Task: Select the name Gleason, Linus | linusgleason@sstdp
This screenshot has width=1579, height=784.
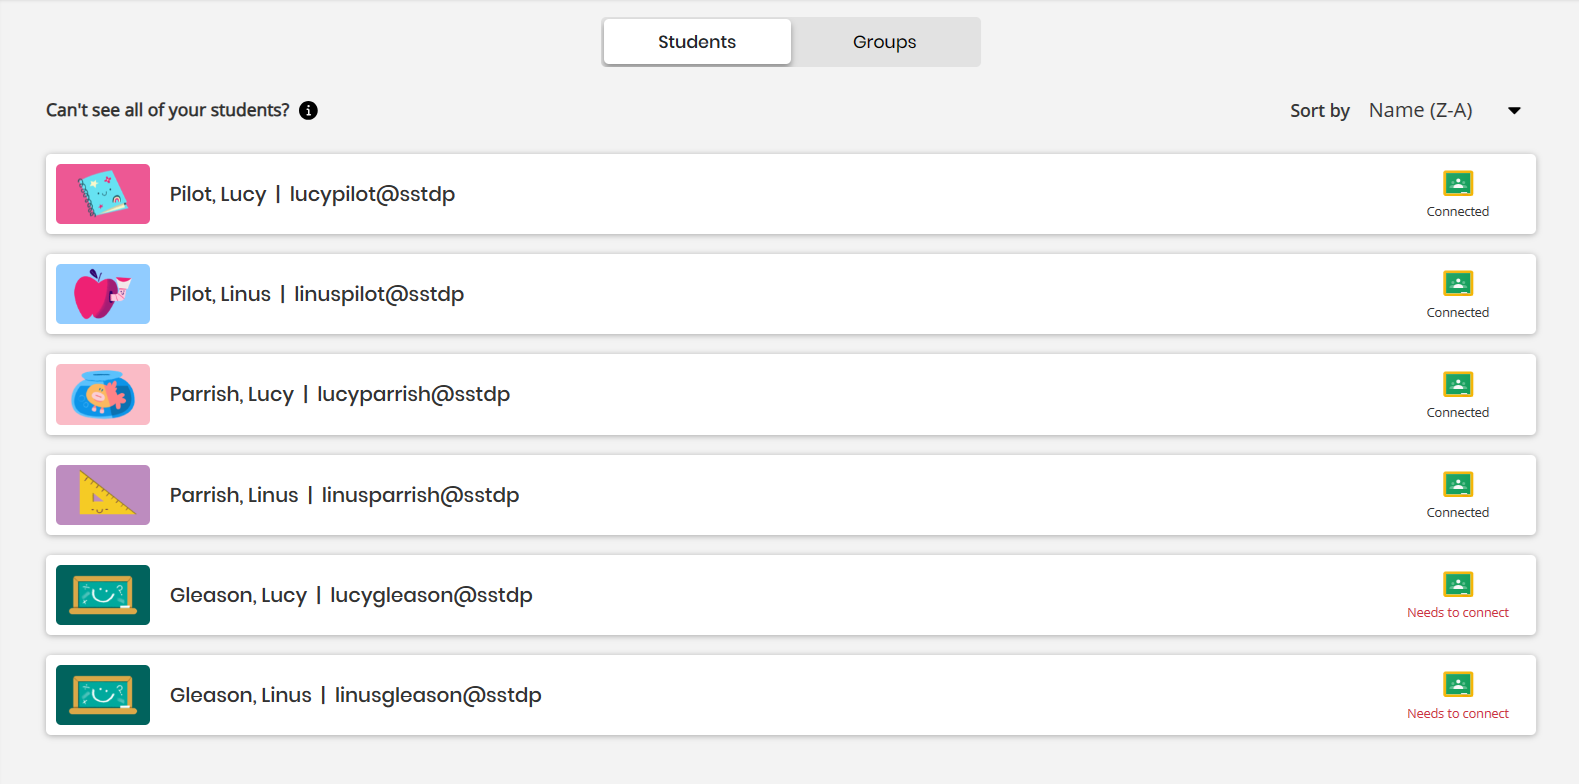Action: (356, 695)
